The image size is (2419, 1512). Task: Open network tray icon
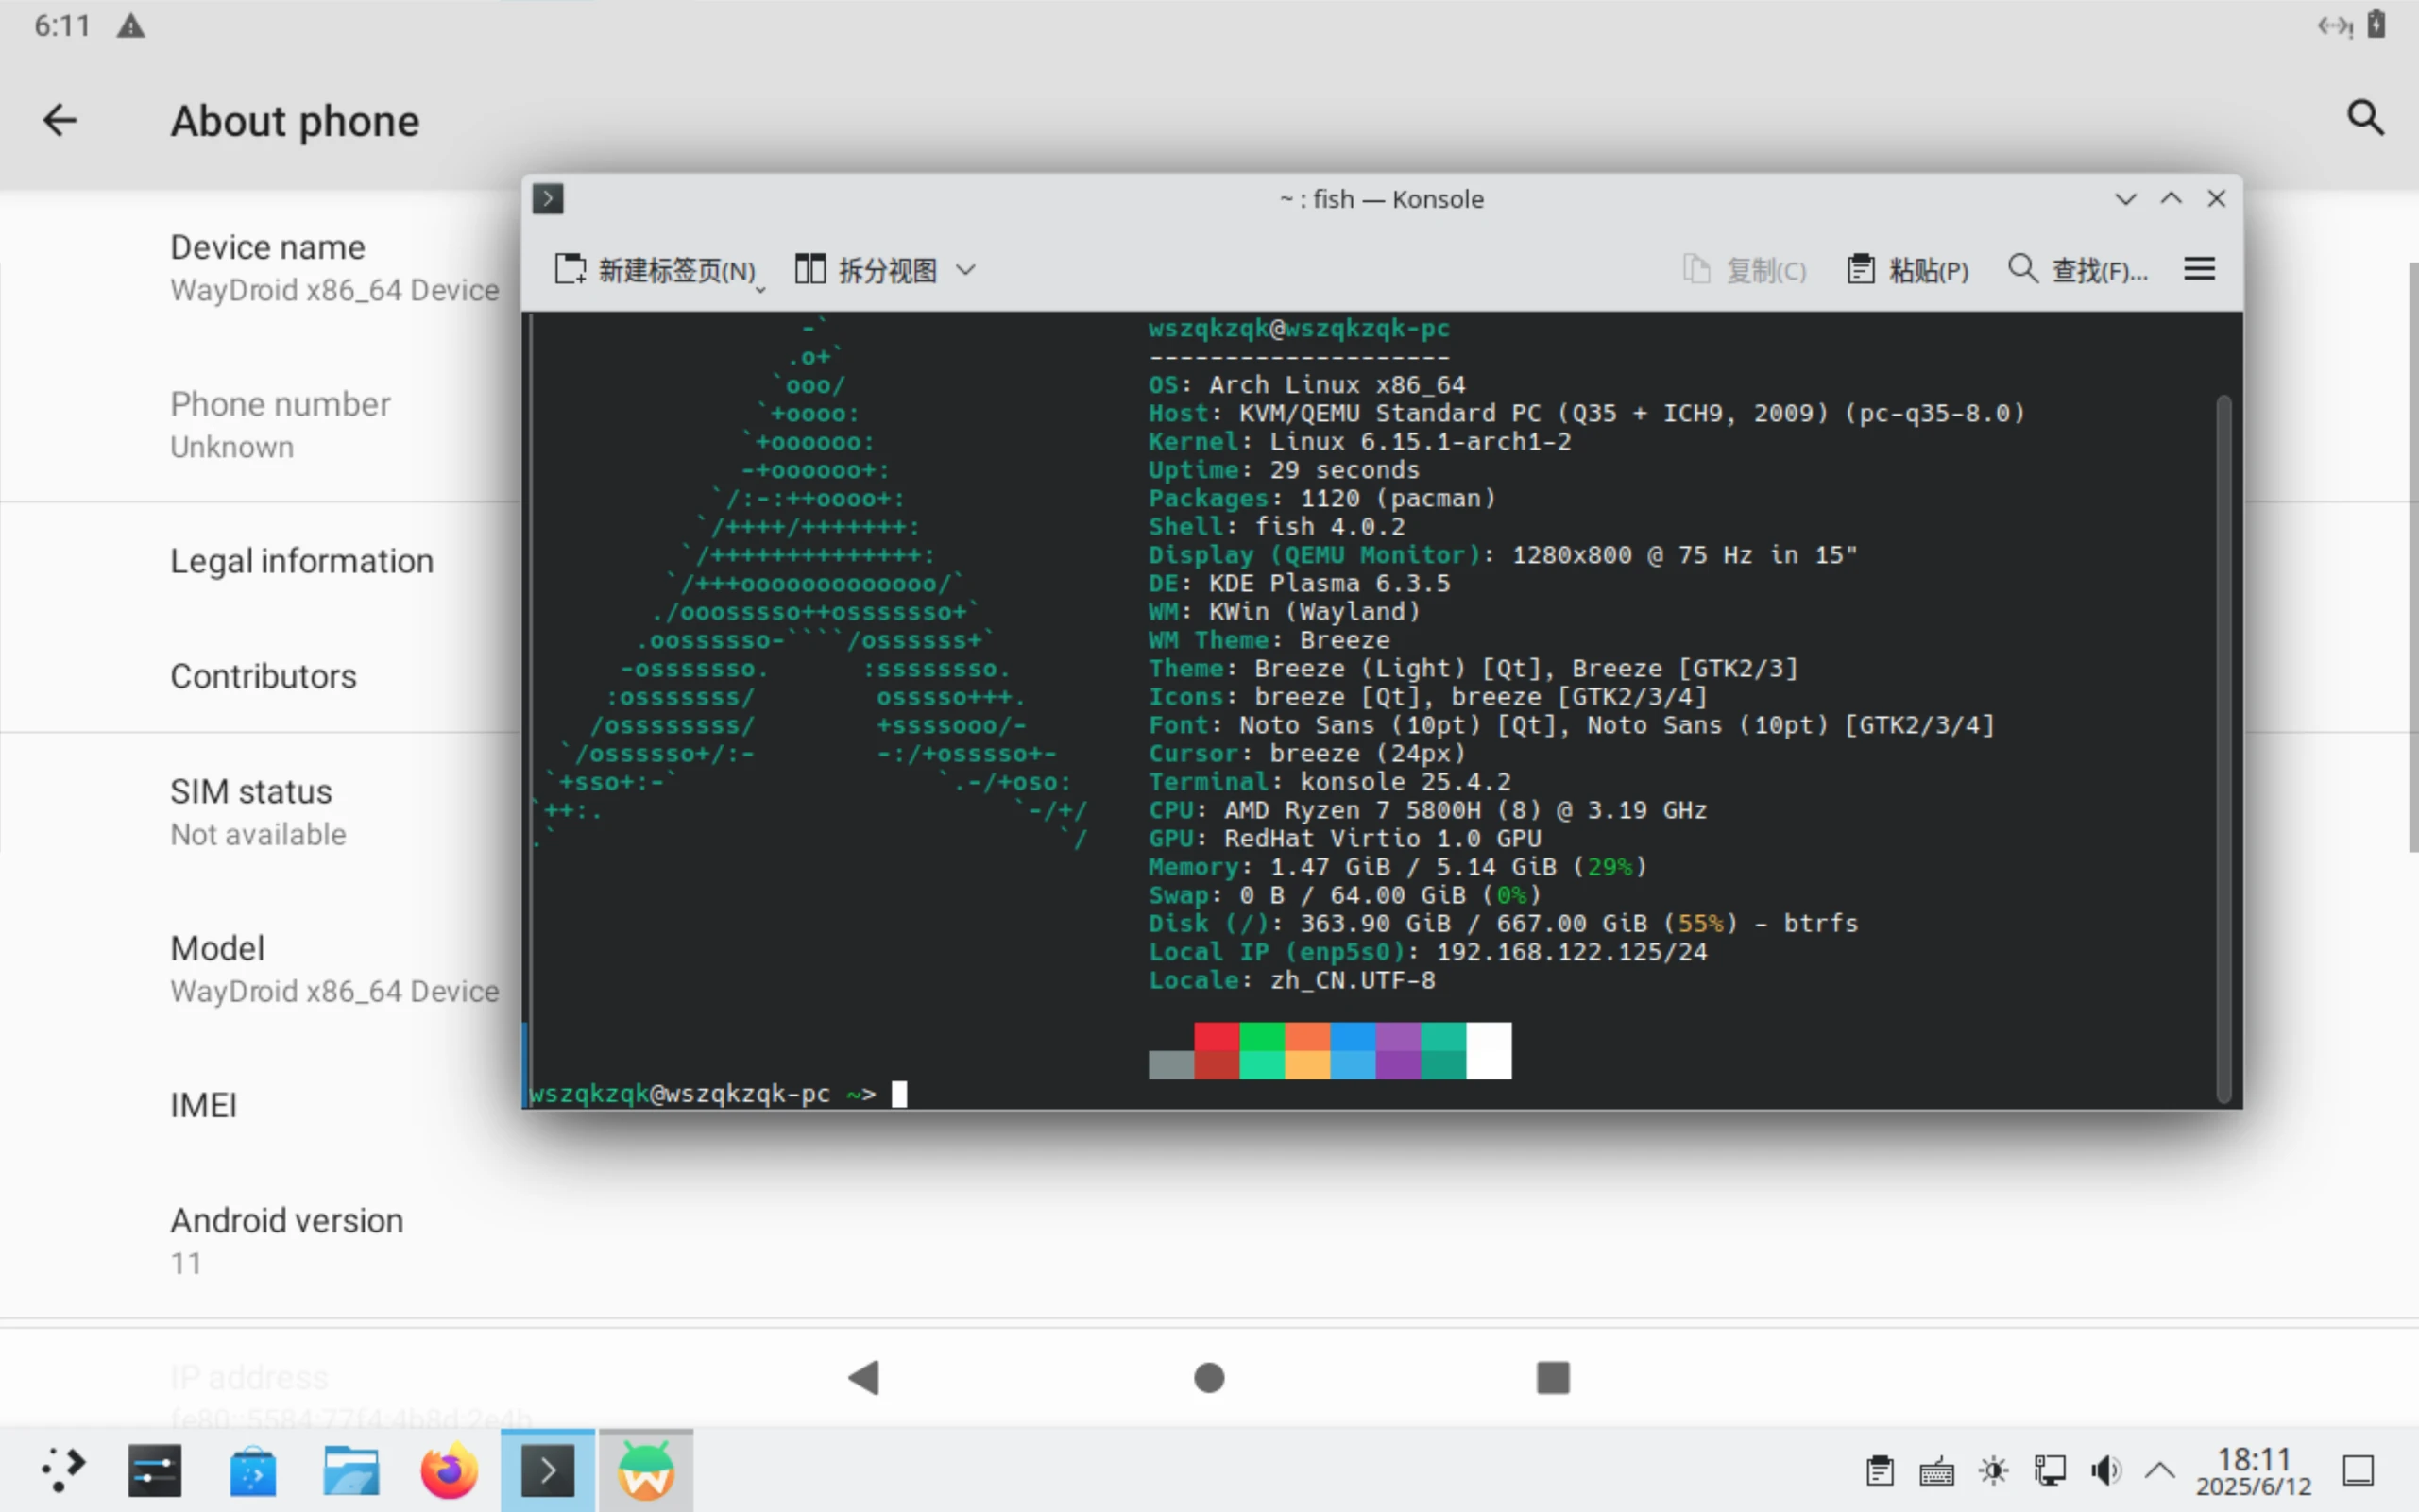2049,1471
